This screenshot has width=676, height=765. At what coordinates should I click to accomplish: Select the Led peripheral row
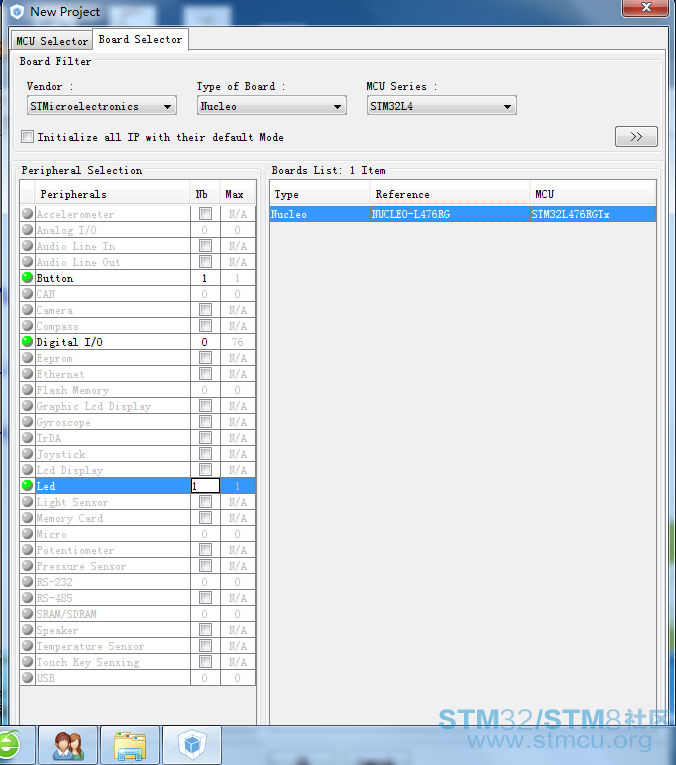click(138, 486)
